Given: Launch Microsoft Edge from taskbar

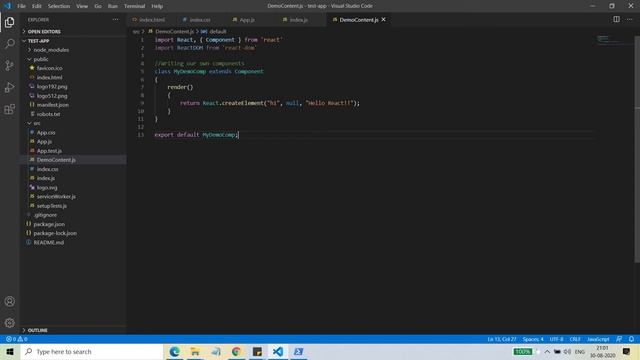Looking at the screenshot, I should pos(174,351).
